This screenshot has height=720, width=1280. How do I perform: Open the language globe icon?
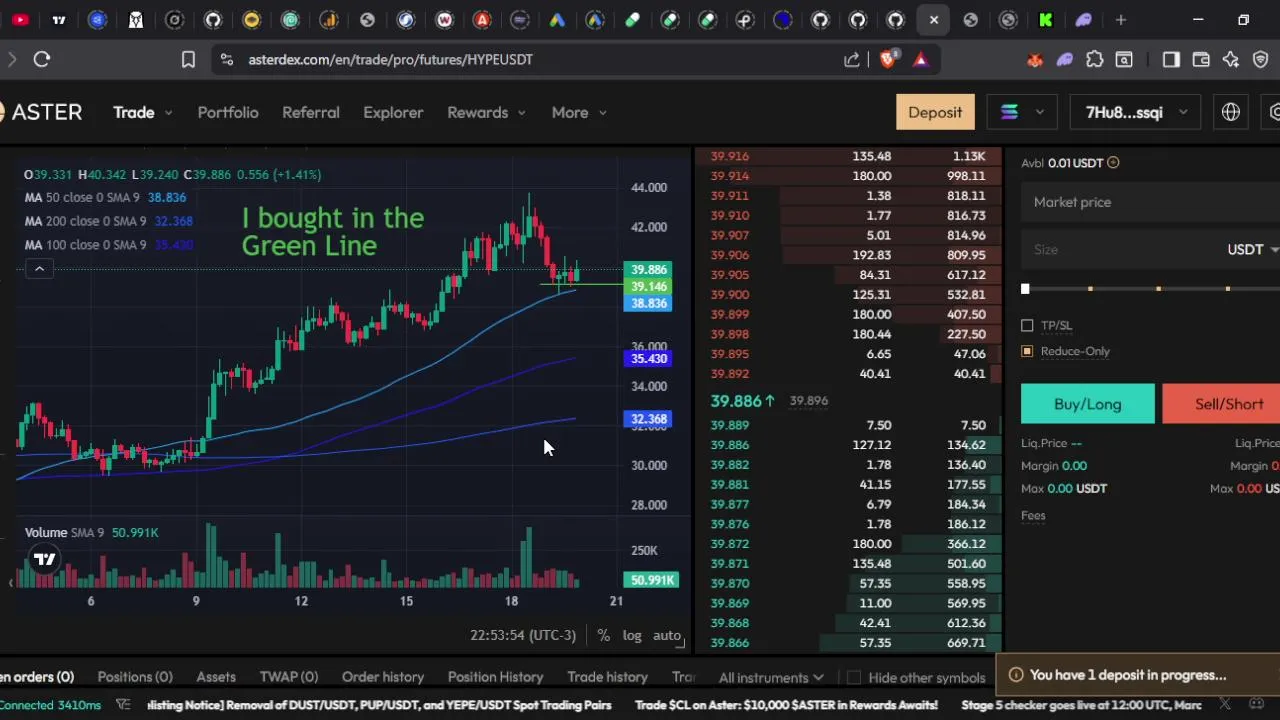[x=1231, y=112]
